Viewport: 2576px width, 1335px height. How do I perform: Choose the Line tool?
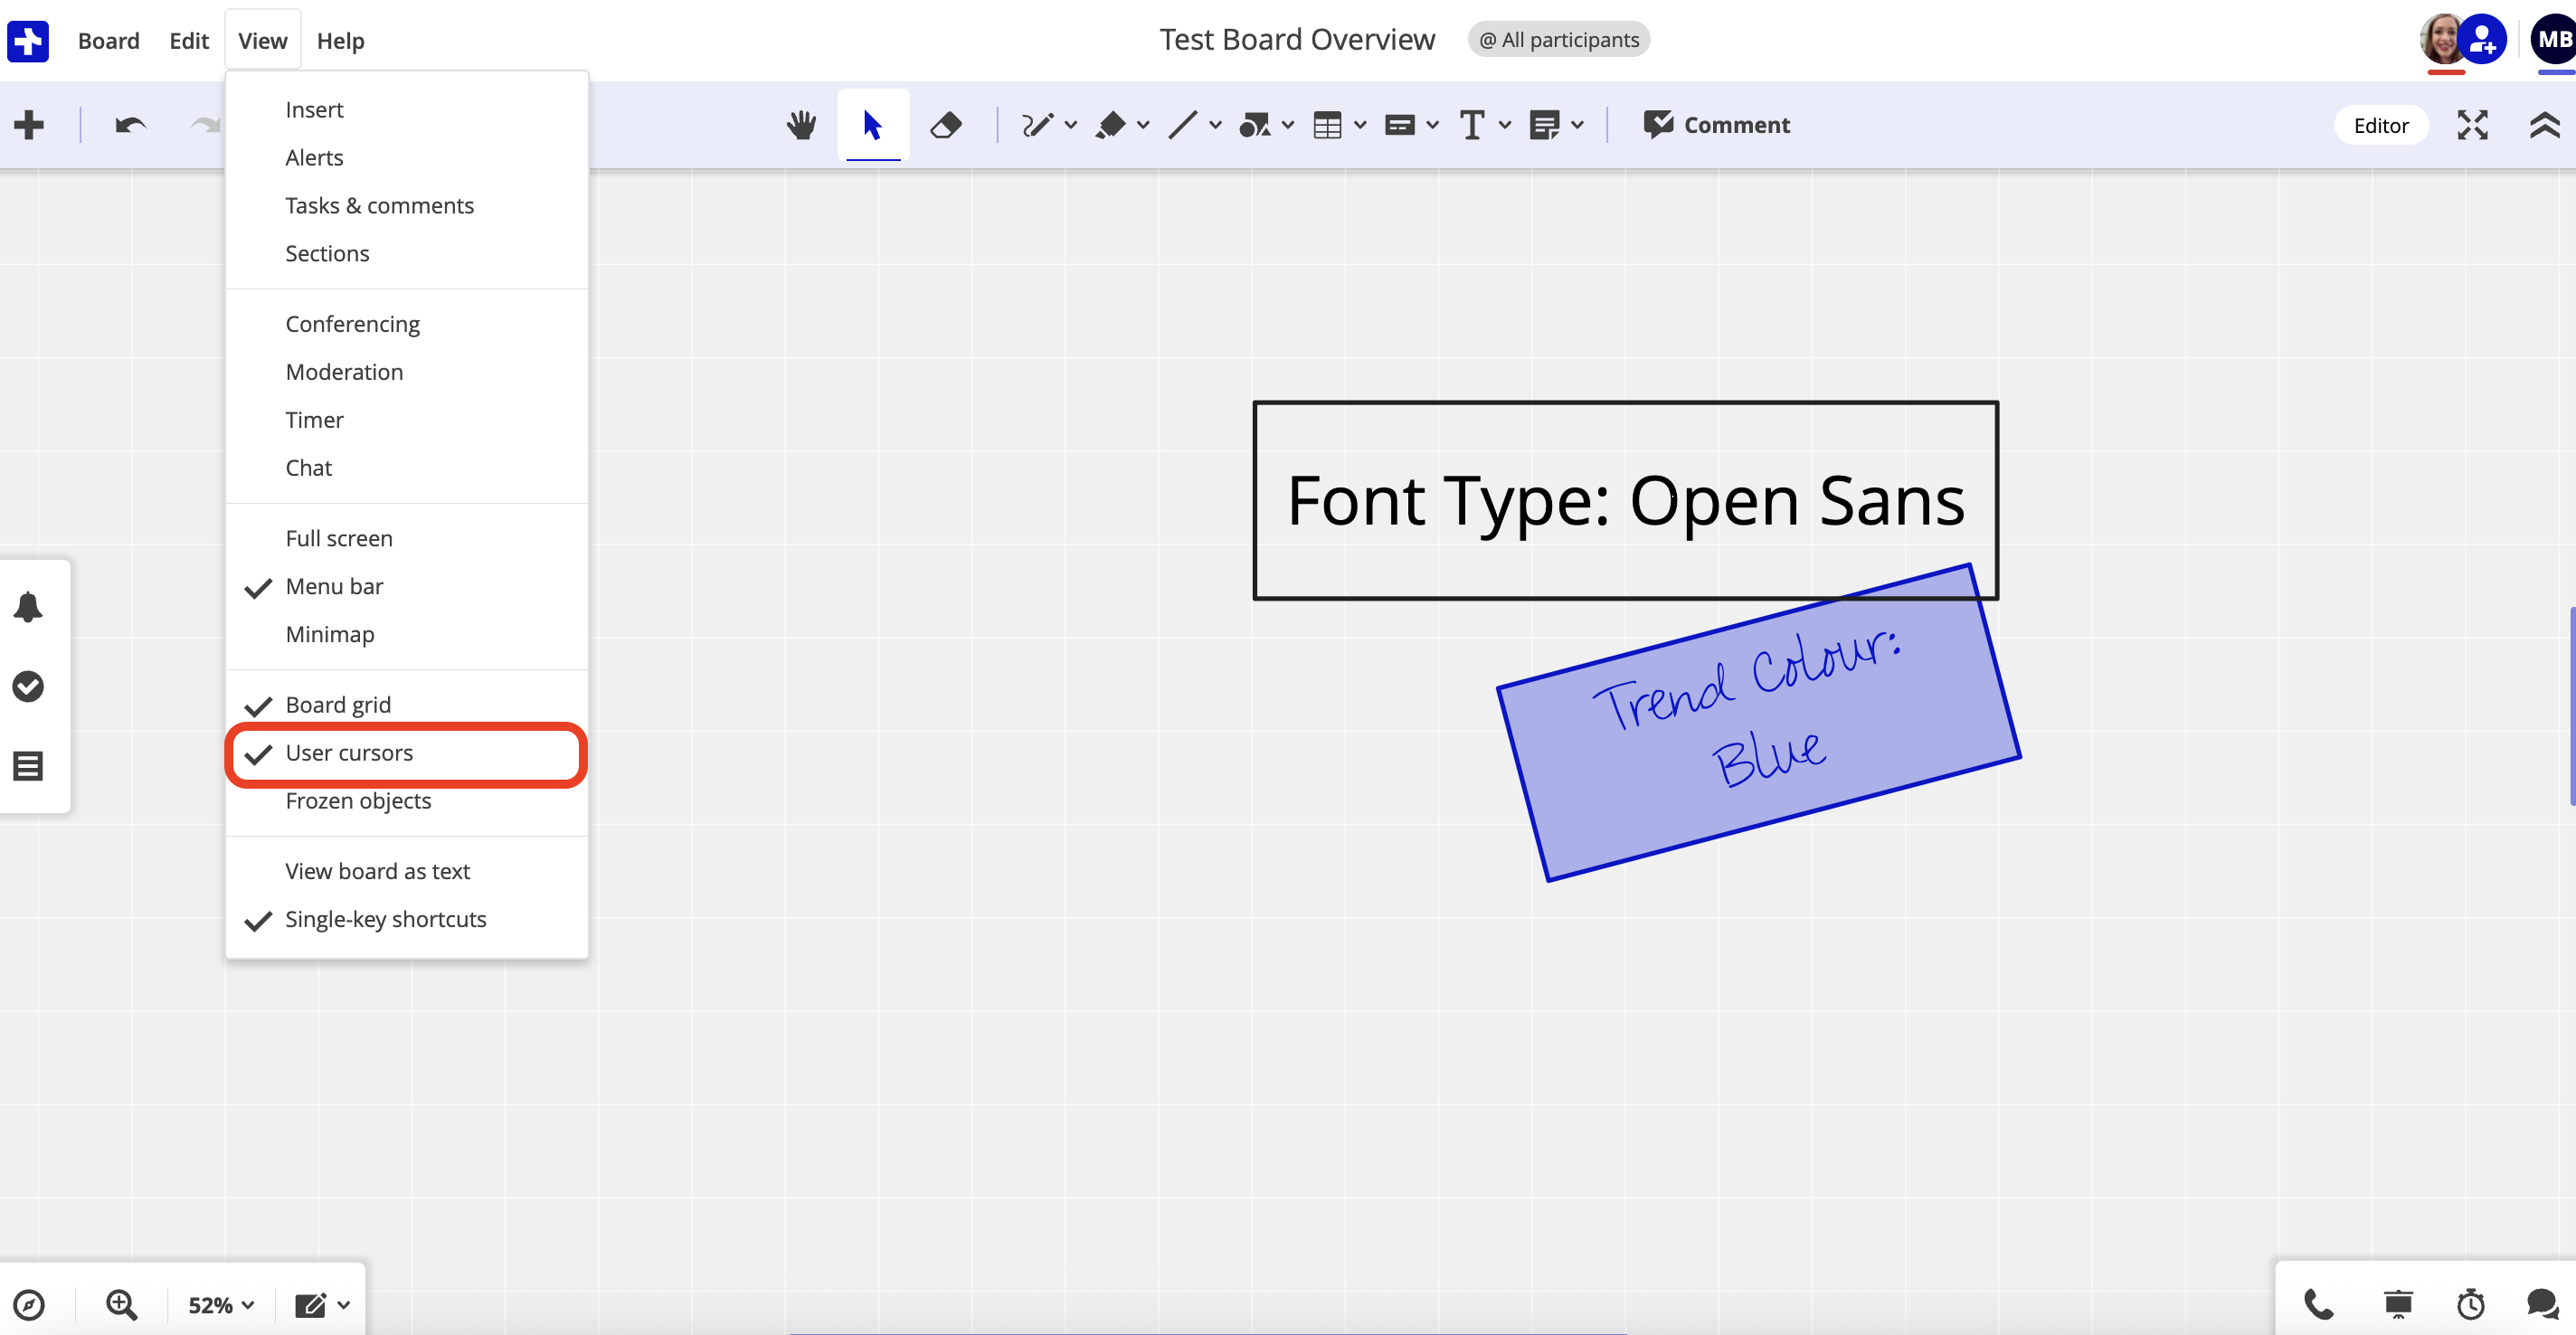pyautogui.click(x=1184, y=125)
